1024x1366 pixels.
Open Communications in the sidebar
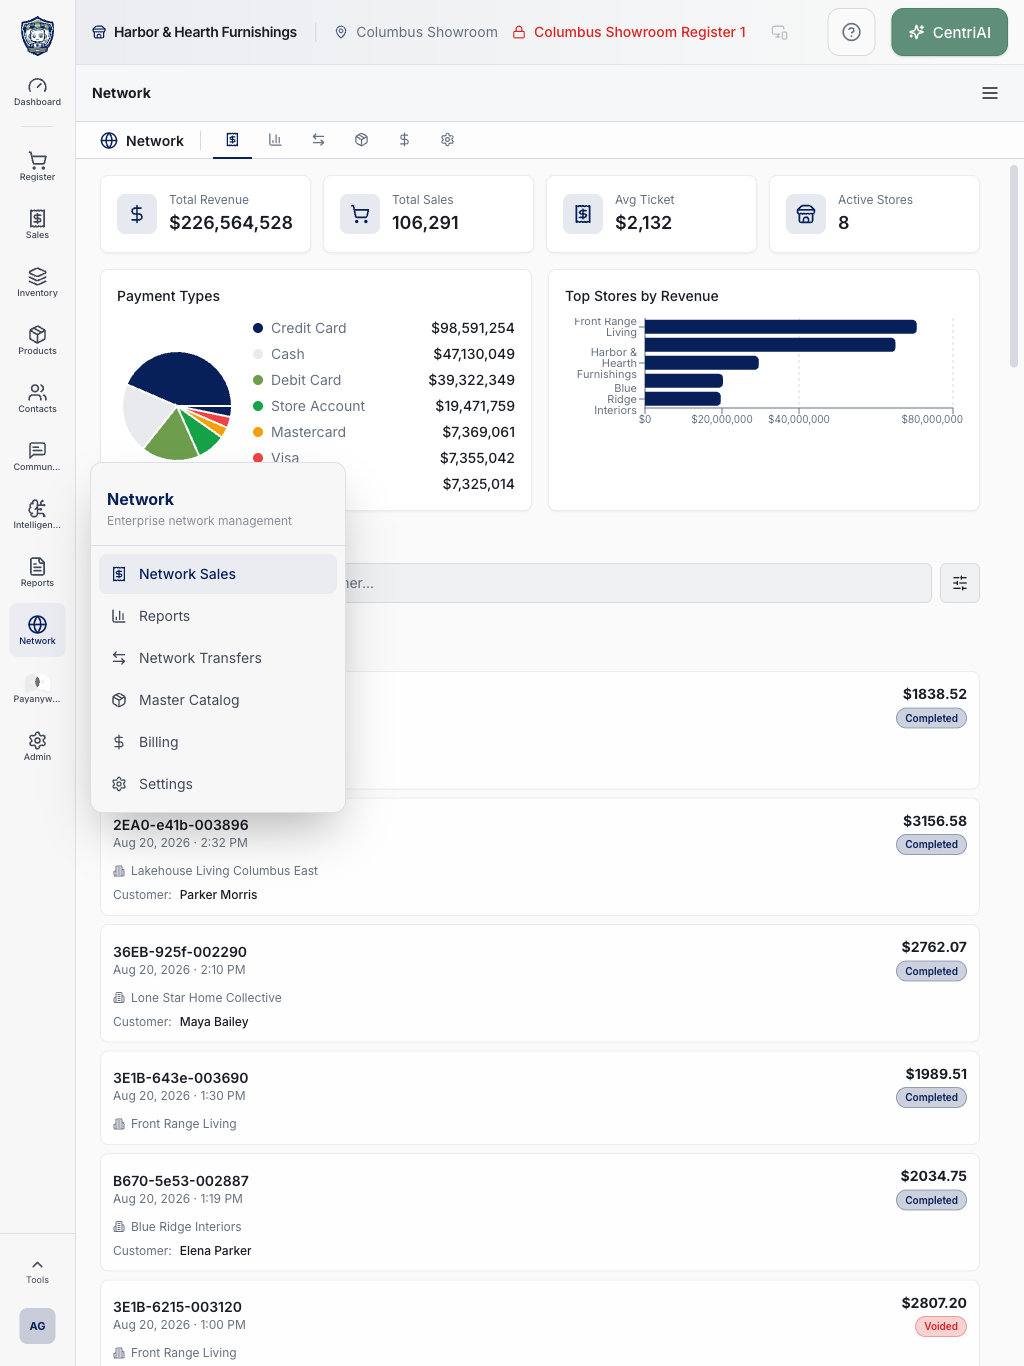pos(37,456)
